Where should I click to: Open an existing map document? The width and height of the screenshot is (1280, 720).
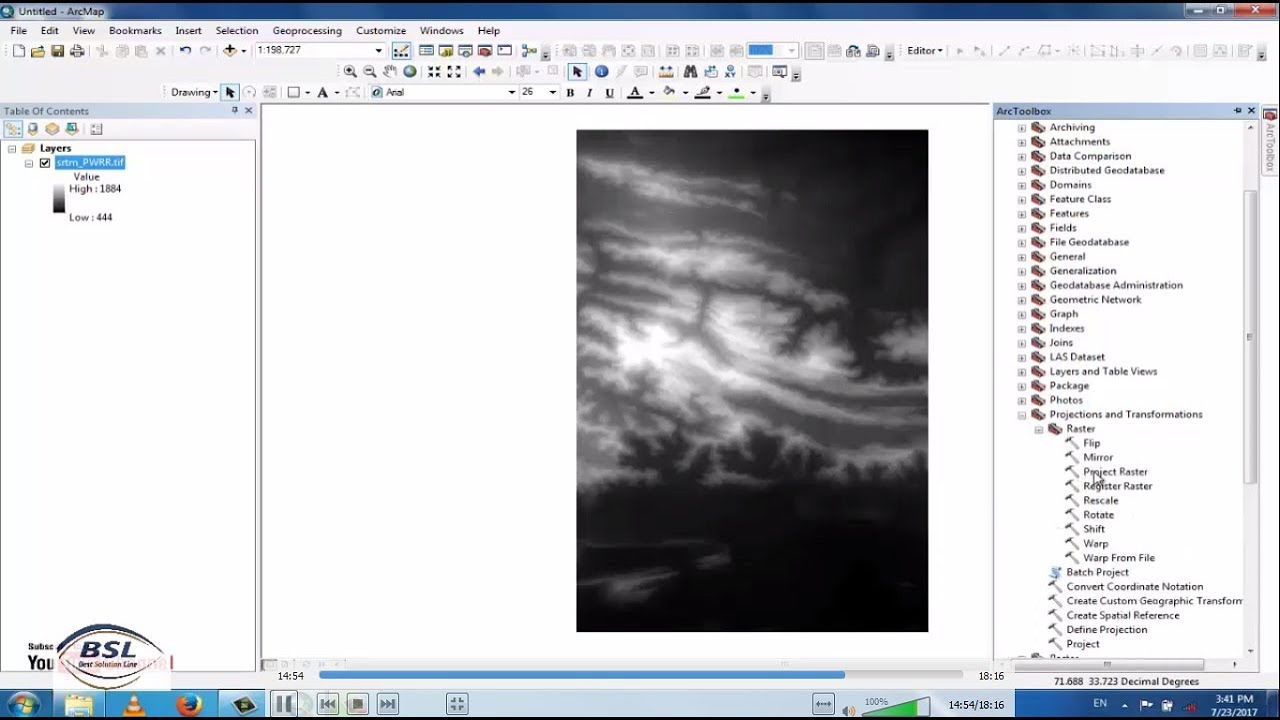tap(38, 51)
